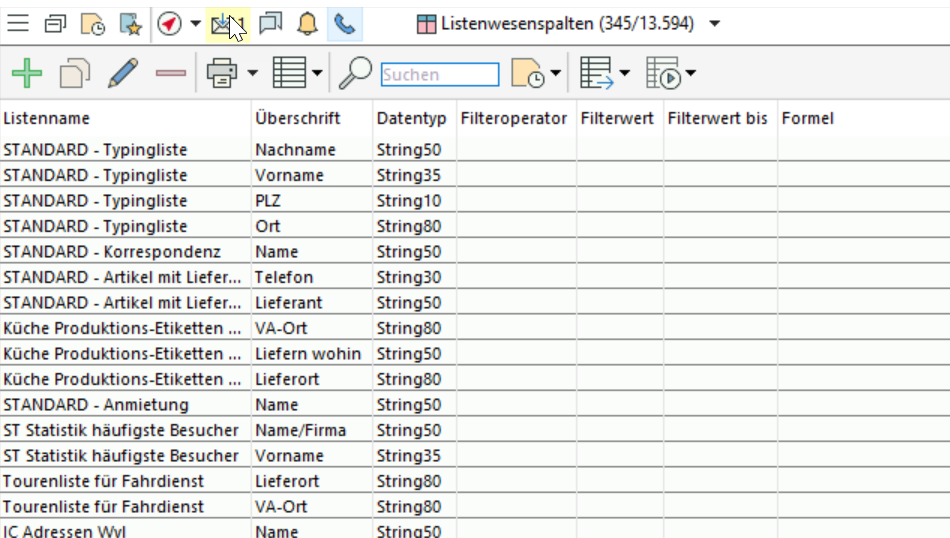The width and height of the screenshot is (950, 538).
Task: Open notifications bell icon
Action: pos(307,24)
